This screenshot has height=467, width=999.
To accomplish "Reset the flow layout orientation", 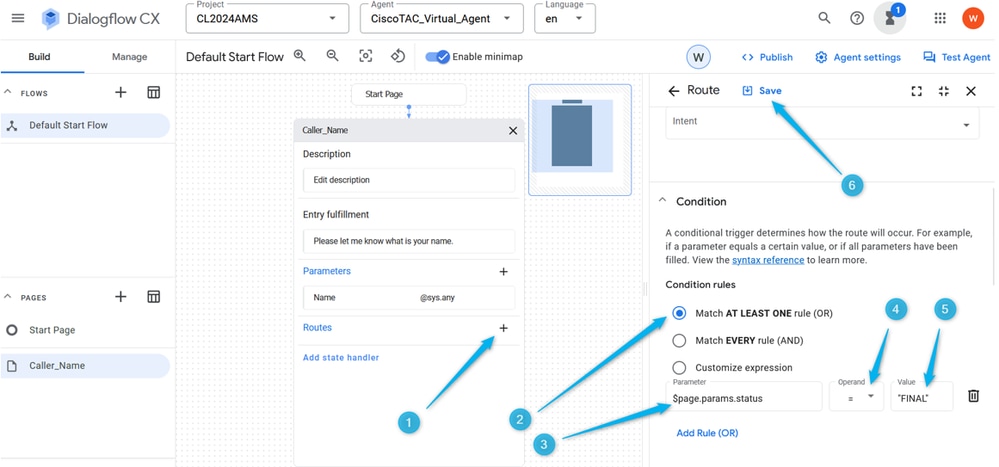I will click(x=398, y=56).
